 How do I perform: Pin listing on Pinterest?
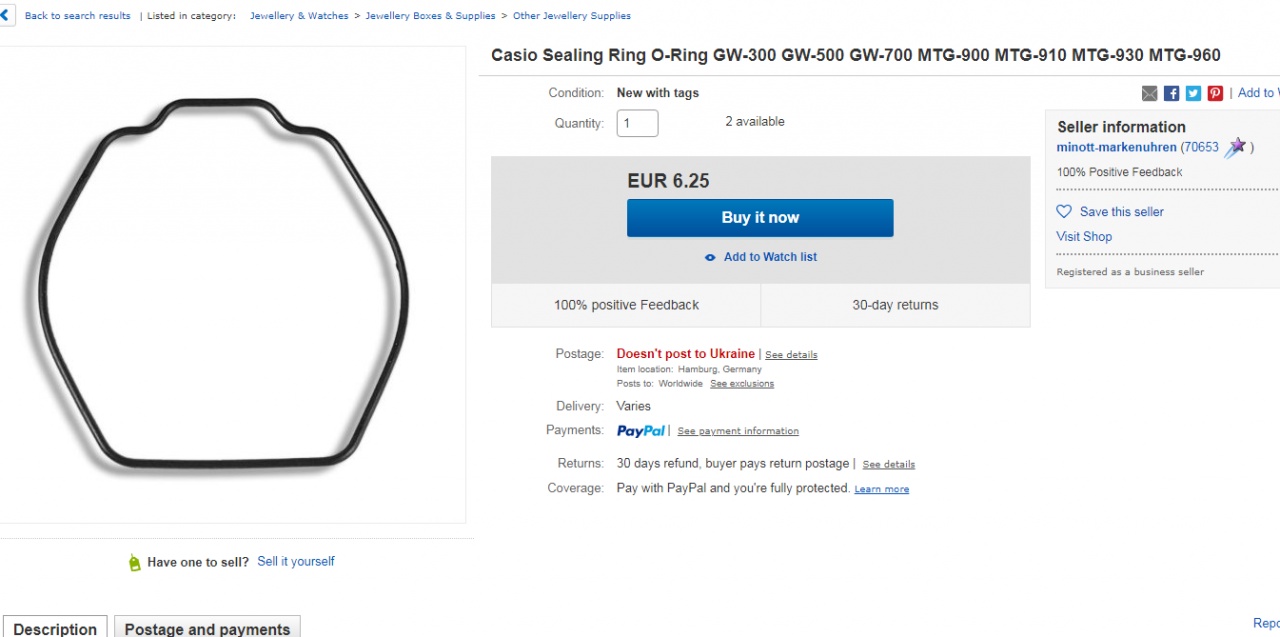(1215, 93)
